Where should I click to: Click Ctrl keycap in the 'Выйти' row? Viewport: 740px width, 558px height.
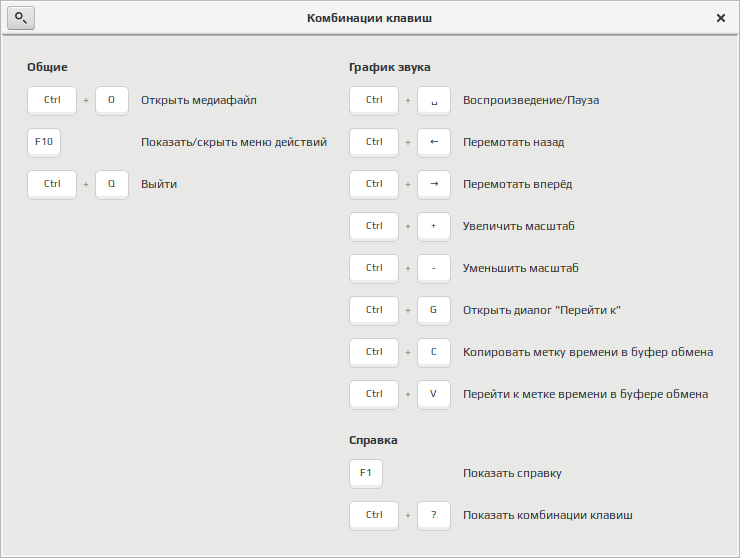52,184
